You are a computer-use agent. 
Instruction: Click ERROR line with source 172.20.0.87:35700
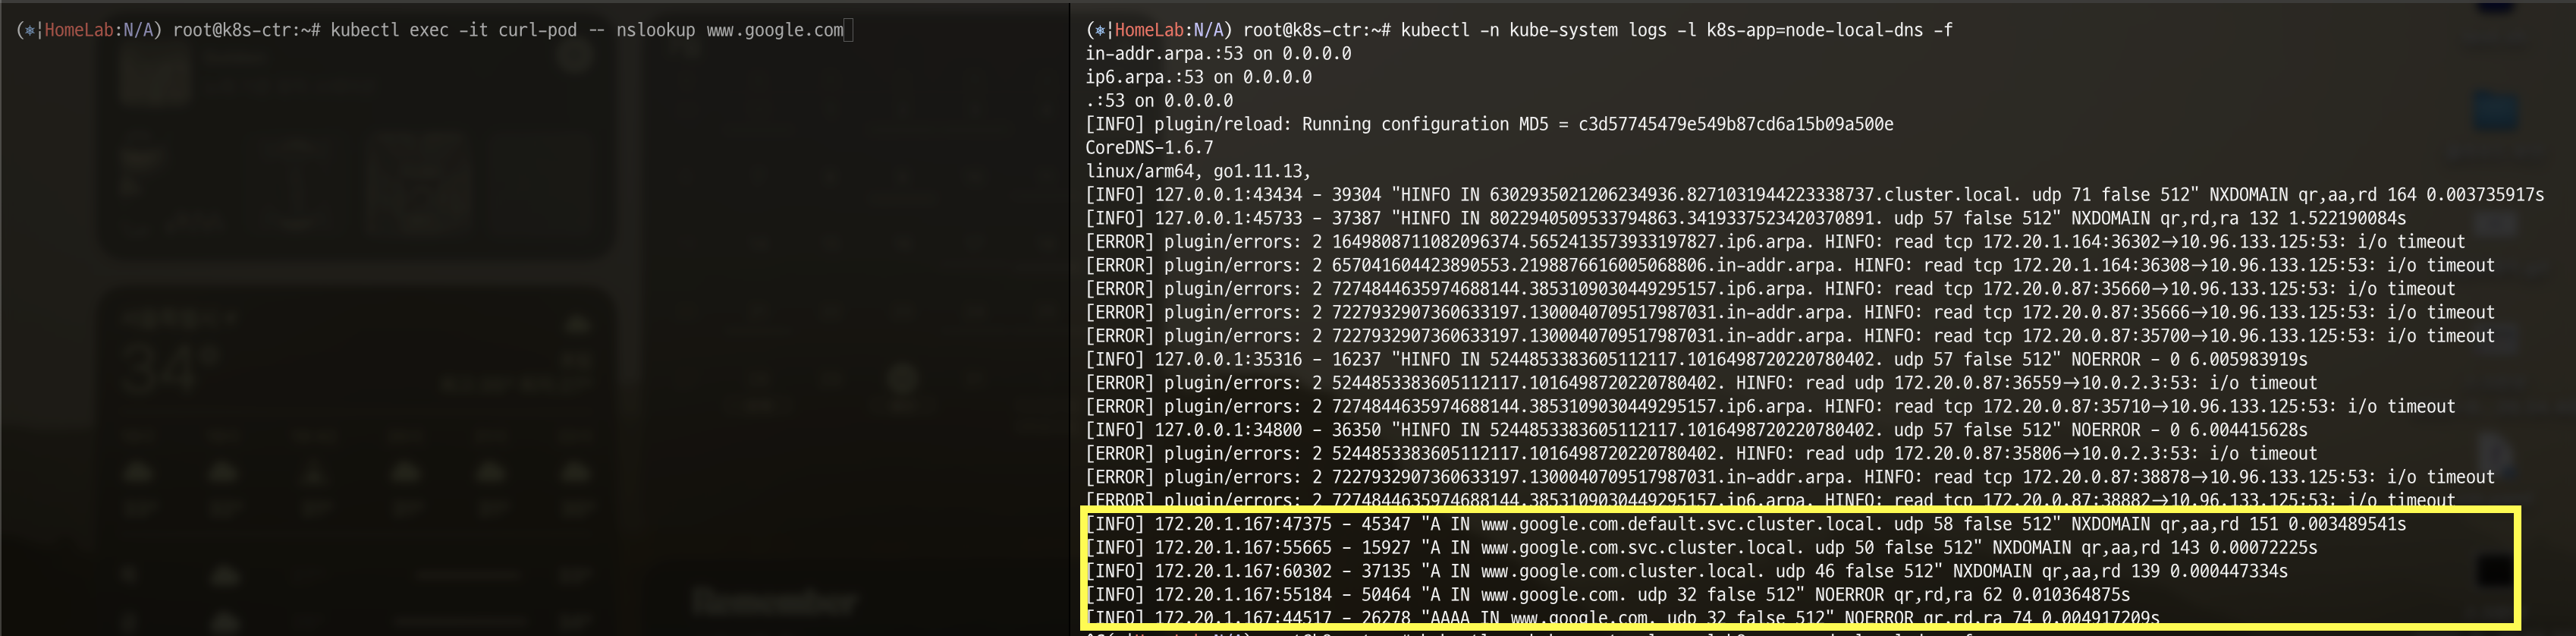coord(1790,336)
